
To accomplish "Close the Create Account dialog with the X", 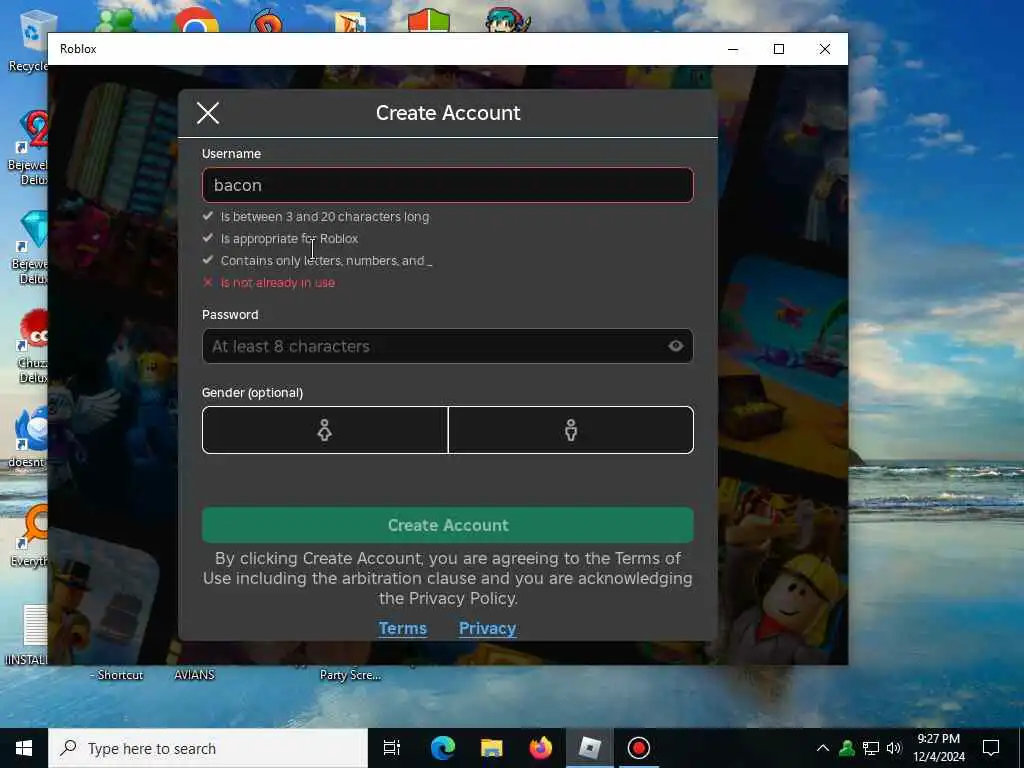I will [x=208, y=113].
